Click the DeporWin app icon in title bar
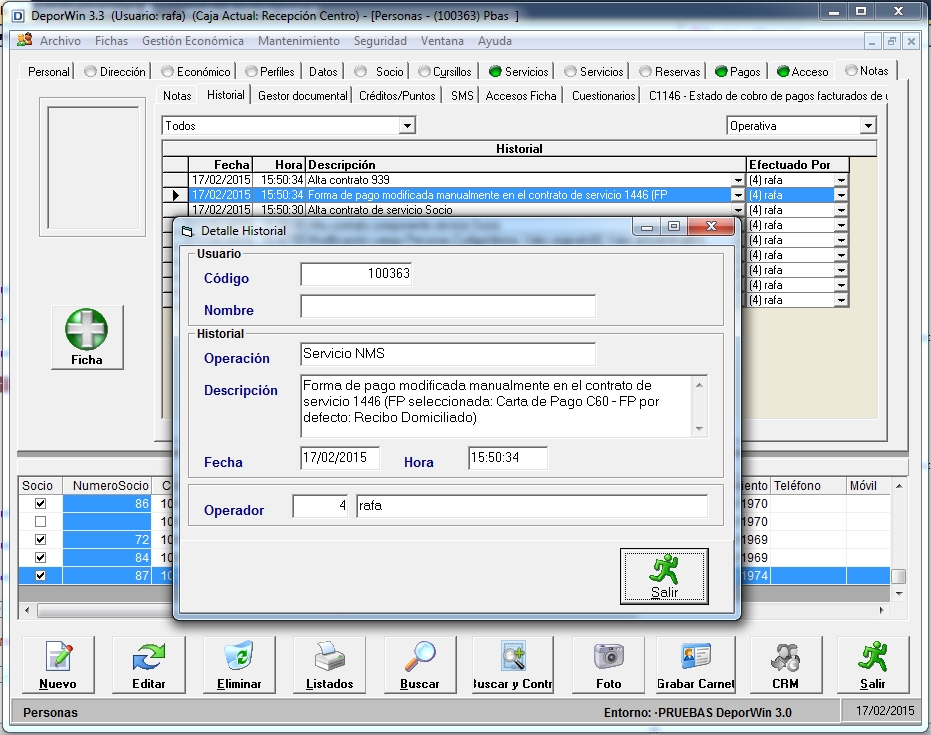 coord(18,16)
